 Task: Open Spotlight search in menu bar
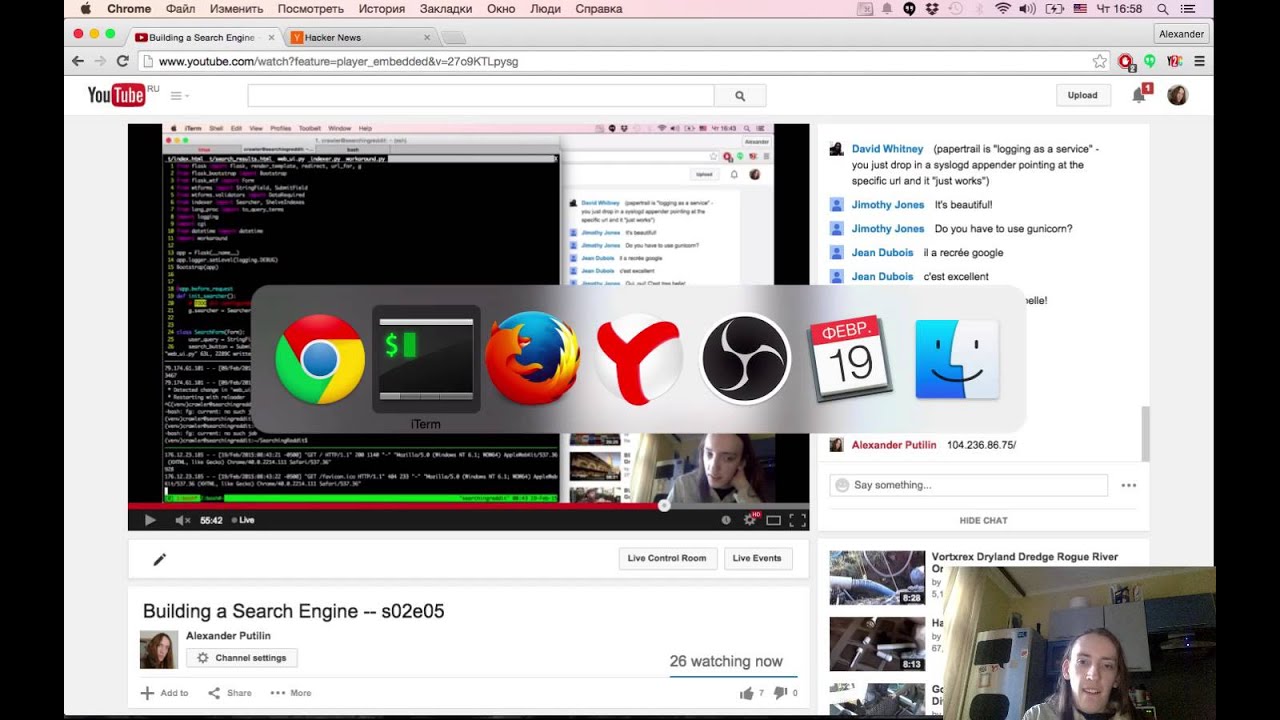[x=1162, y=9]
